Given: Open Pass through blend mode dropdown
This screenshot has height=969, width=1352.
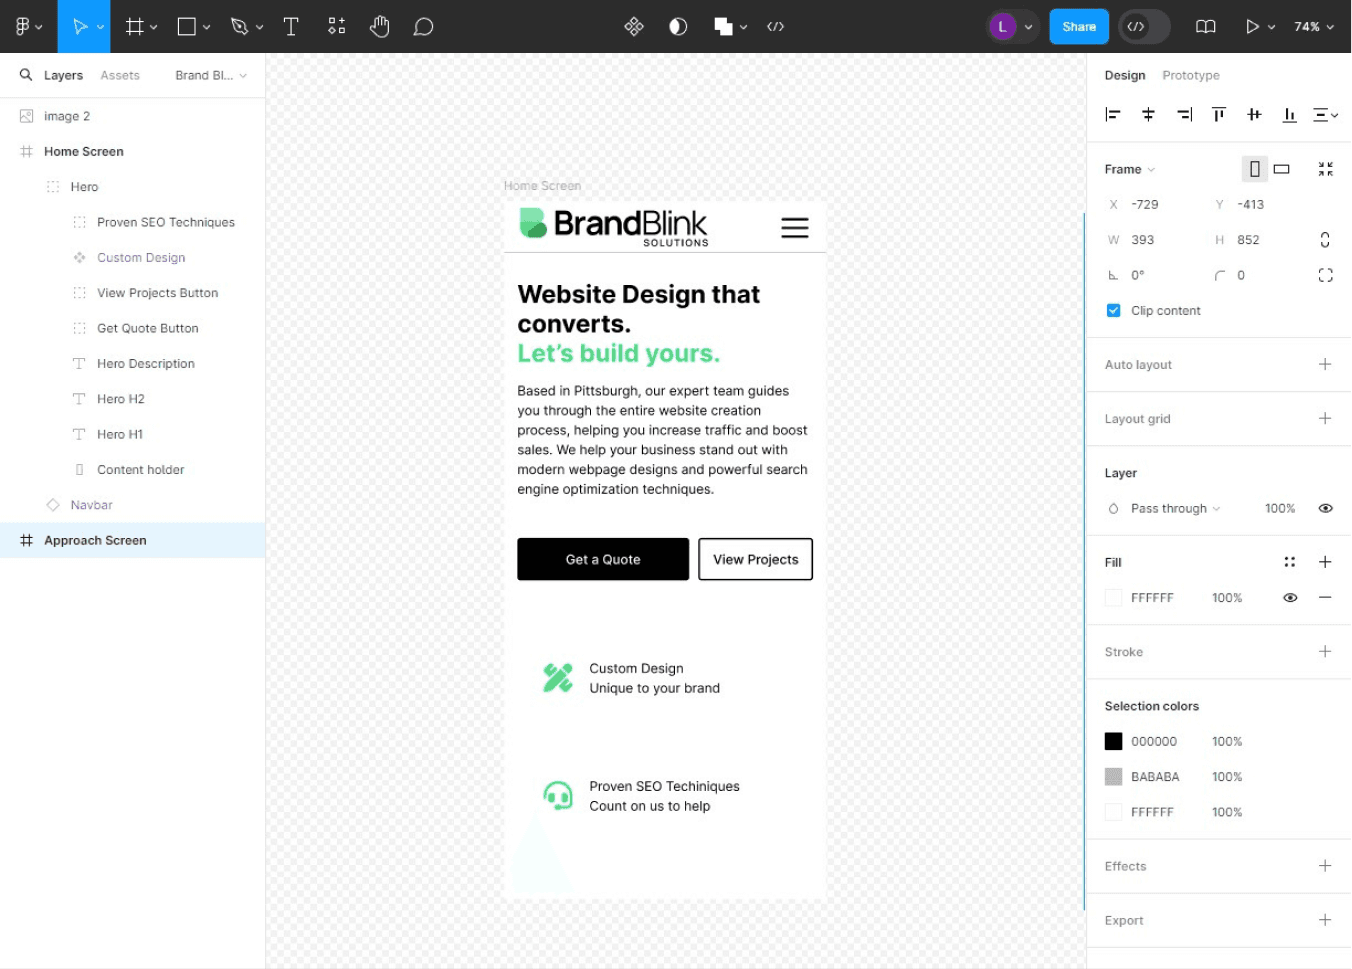Looking at the screenshot, I should [1175, 508].
